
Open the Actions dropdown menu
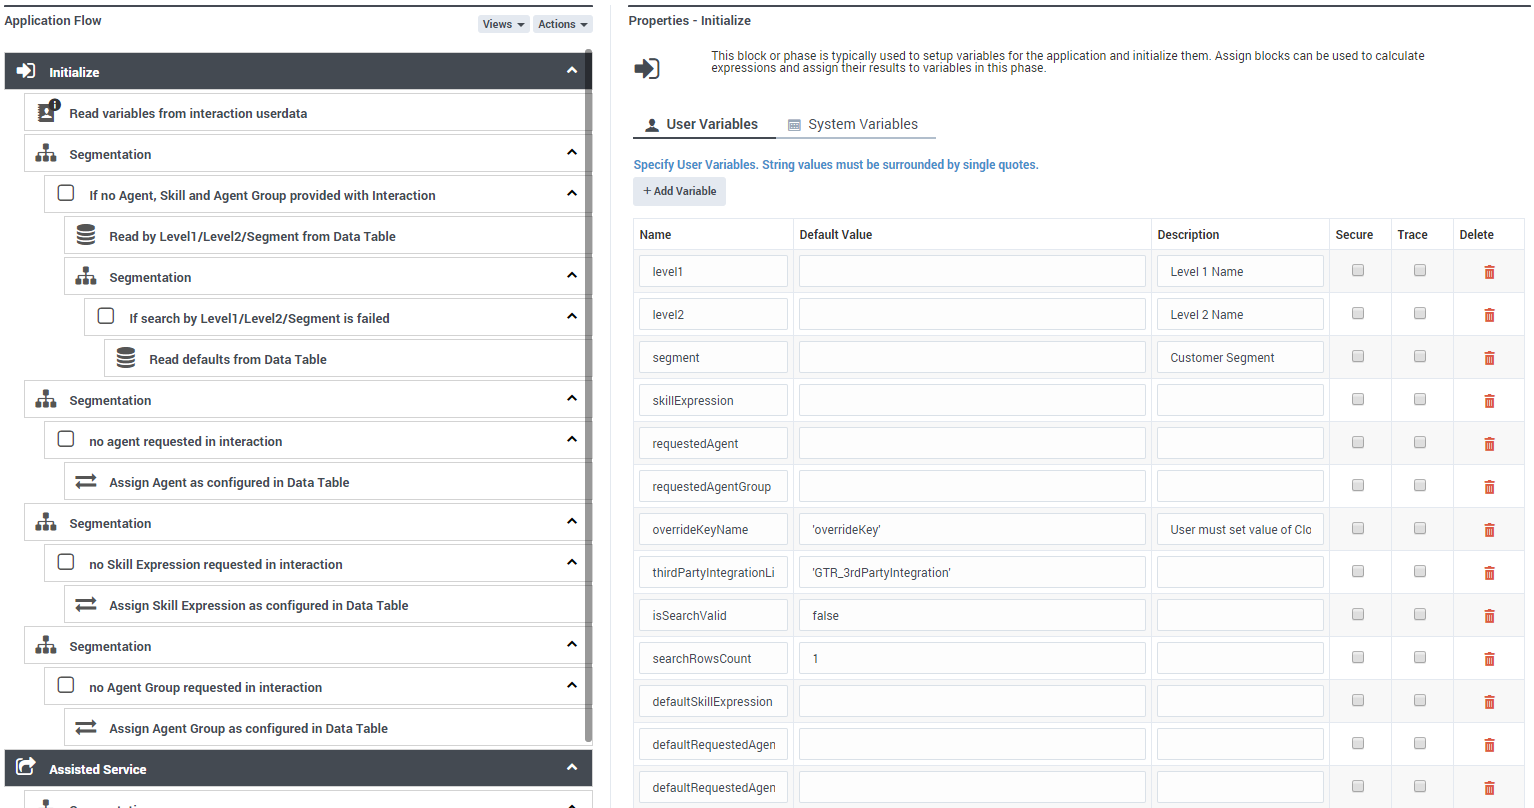(562, 24)
